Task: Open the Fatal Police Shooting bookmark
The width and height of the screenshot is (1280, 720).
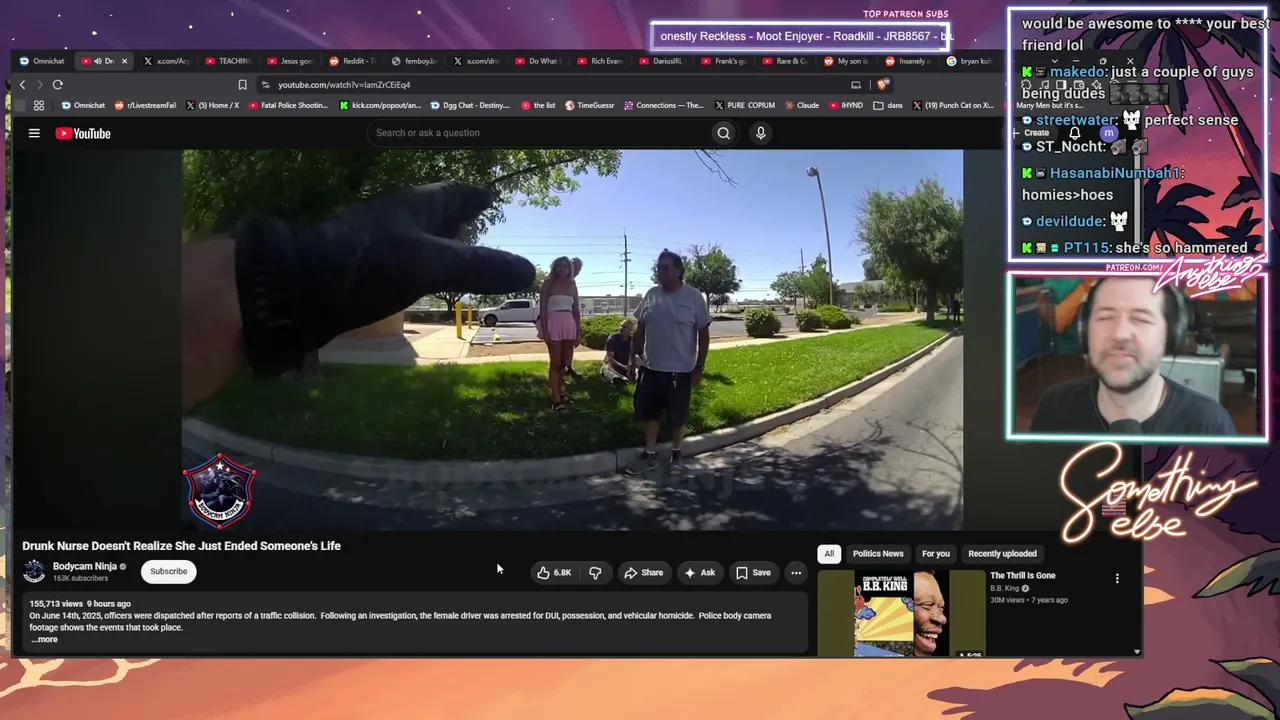Action: [x=288, y=105]
